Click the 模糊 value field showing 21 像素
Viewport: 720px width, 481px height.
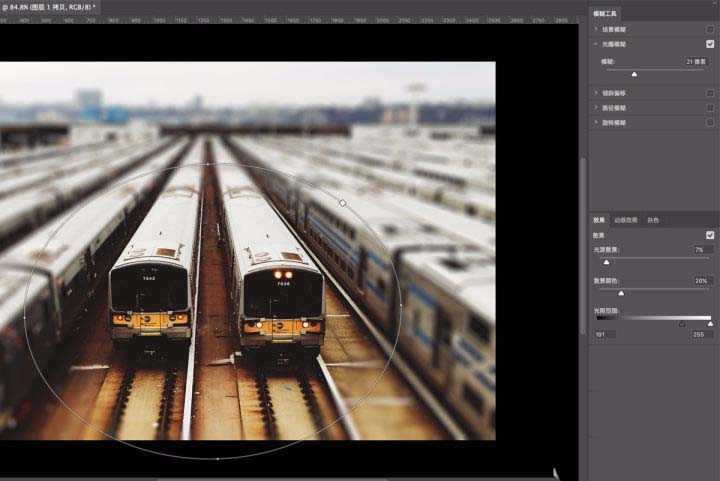[696, 62]
